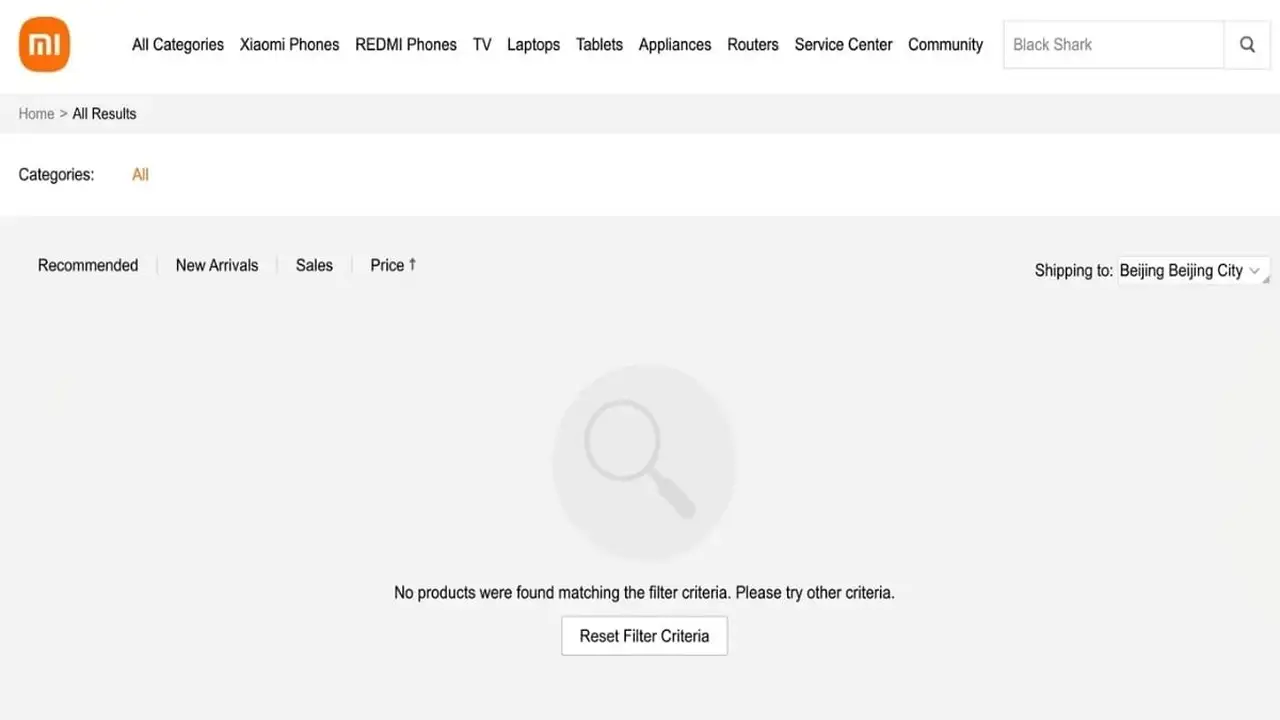Browse the Laptops category
Image resolution: width=1280 pixels, height=720 pixels.
(533, 45)
